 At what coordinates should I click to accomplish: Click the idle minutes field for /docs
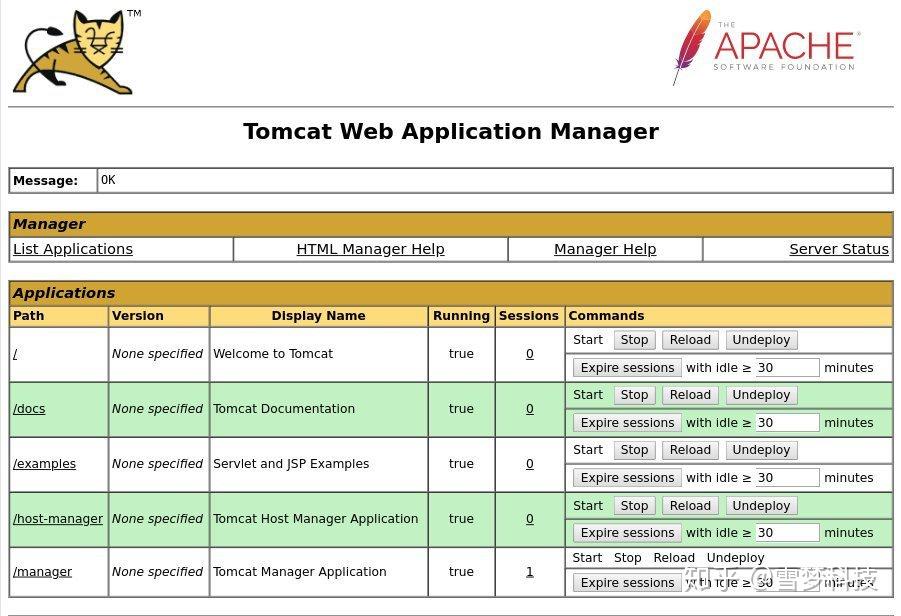tap(785, 422)
